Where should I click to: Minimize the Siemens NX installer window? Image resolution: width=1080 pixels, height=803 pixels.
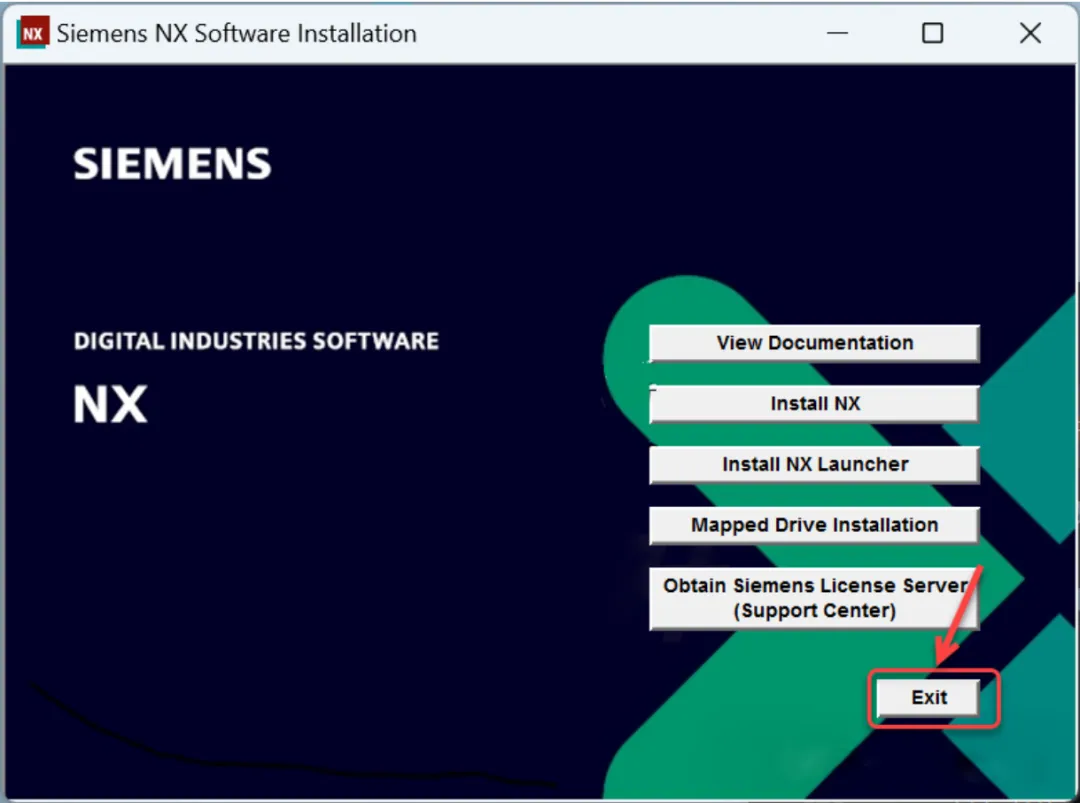click(837, 33)
